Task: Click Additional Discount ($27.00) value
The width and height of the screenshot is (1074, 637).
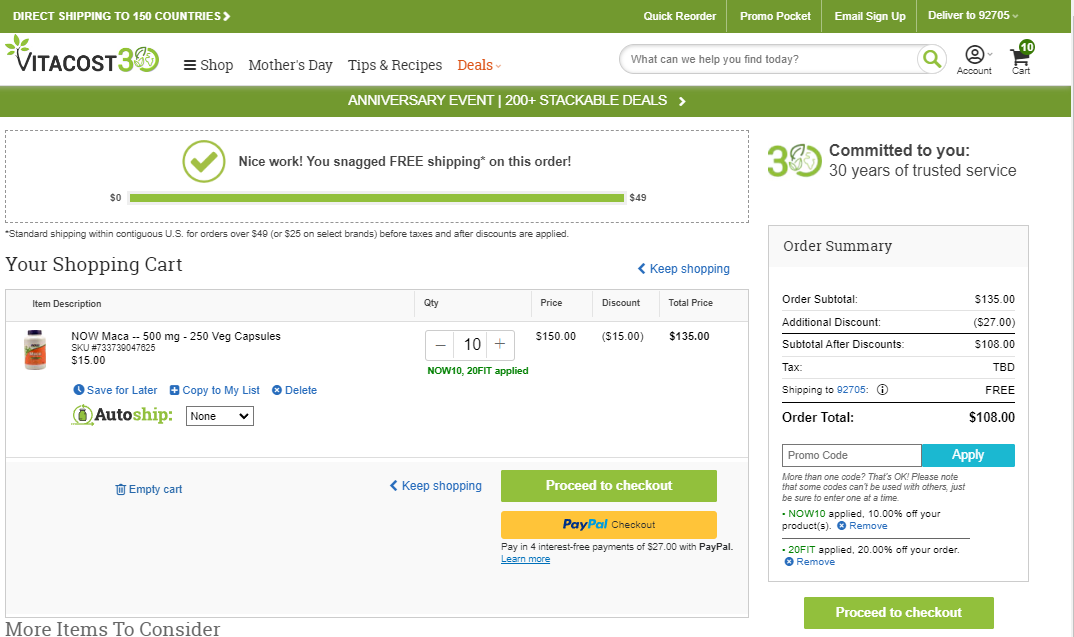Action: pyautogui.click(x=995, y=322)
